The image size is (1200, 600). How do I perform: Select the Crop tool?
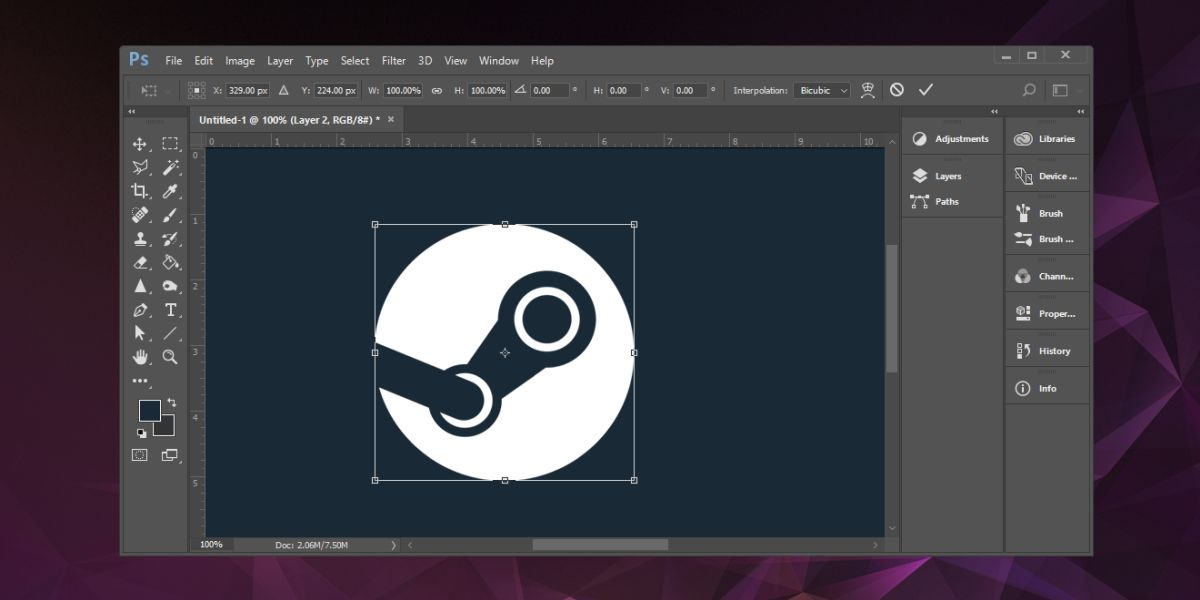coord(138,190)
